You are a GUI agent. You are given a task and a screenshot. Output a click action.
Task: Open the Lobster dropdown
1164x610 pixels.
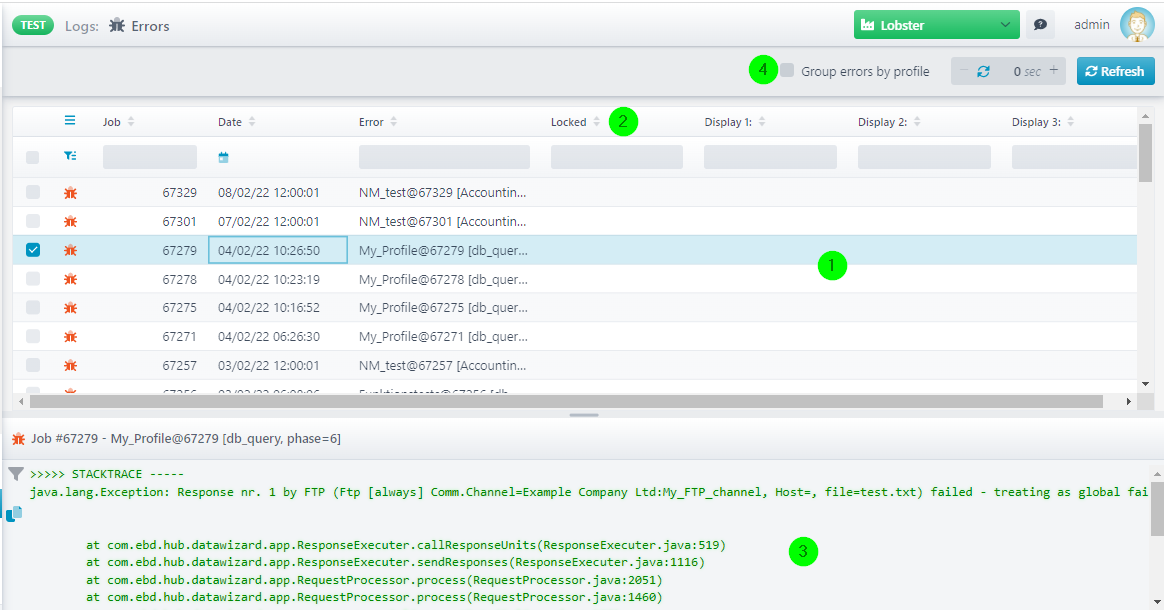[936, 24]
